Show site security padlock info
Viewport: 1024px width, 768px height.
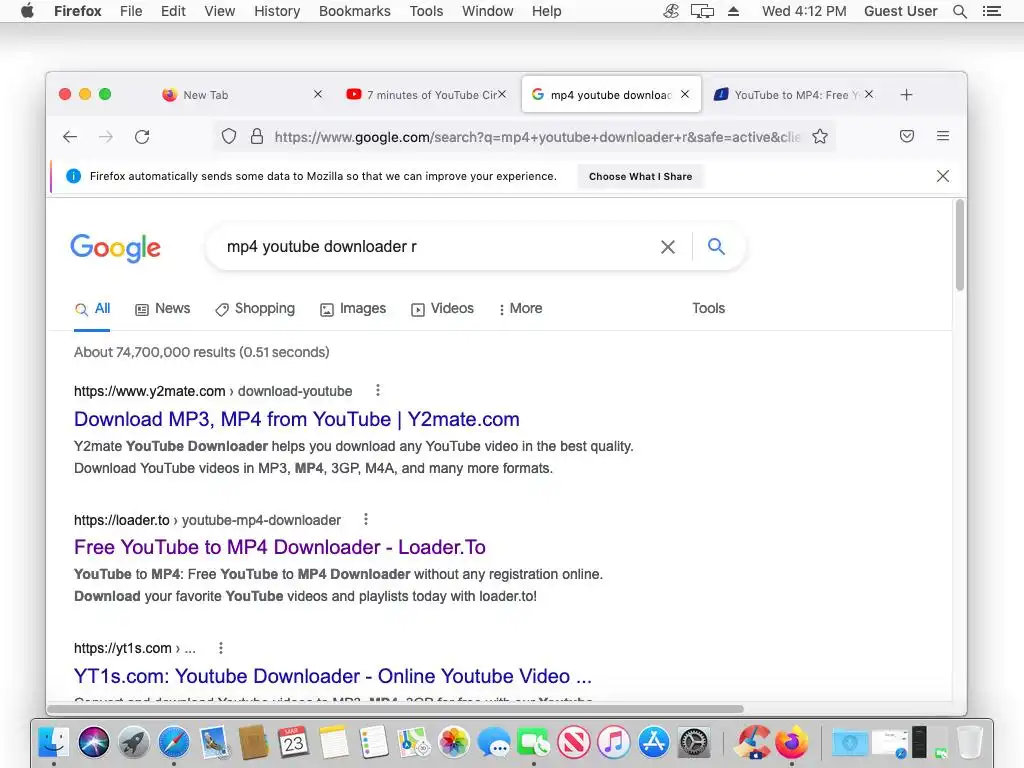(x=257, y=136)
